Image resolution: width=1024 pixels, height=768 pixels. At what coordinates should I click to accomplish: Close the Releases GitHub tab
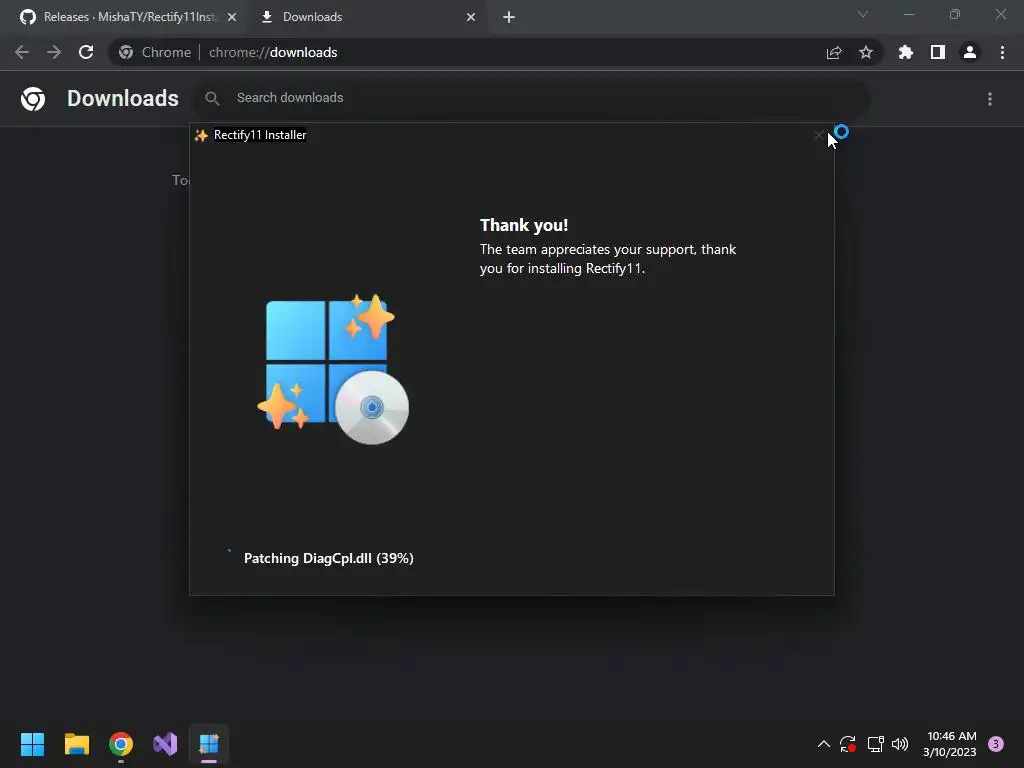click(232, 17)
